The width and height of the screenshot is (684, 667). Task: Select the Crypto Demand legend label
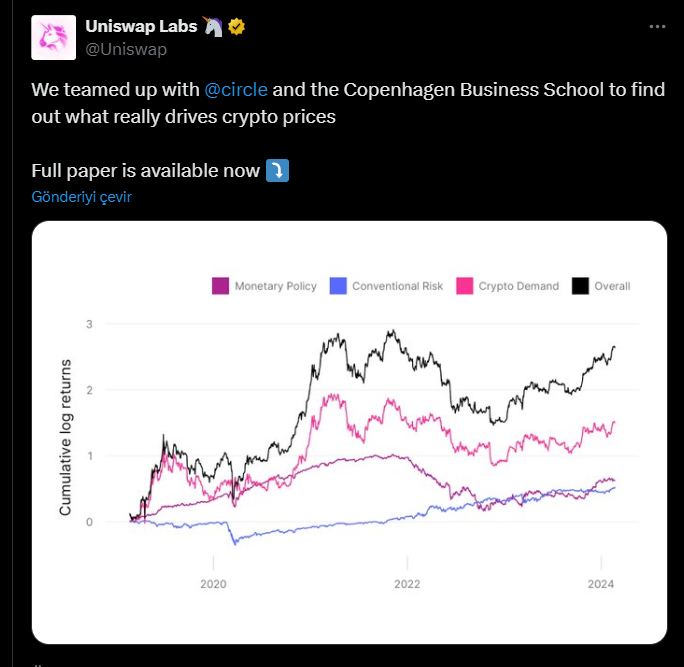point(518,286)
